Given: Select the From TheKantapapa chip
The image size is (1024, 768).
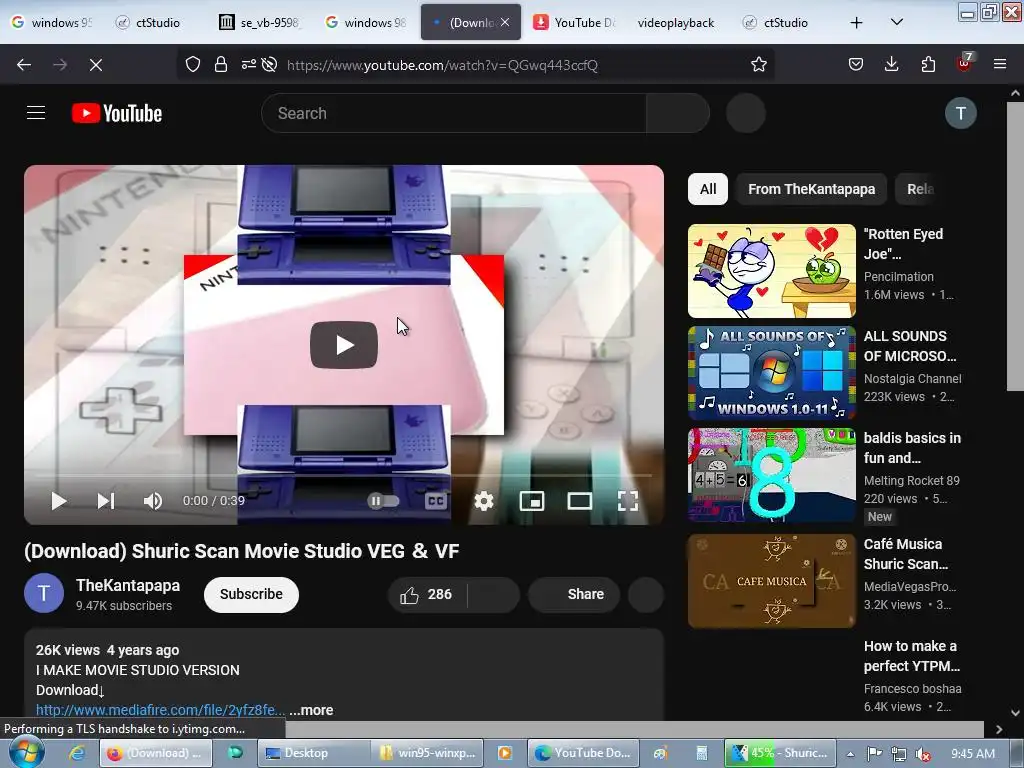Looking at the screenshot, I should coord(811,189).
